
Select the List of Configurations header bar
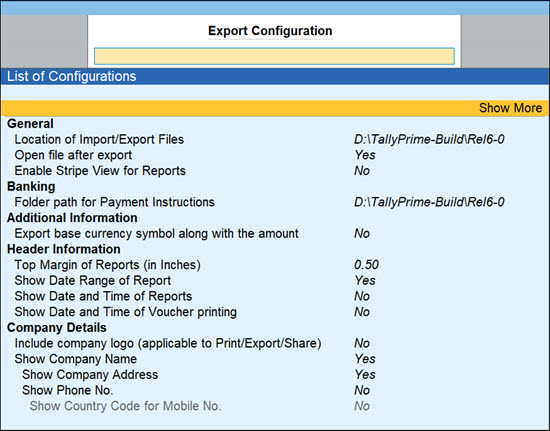275,76
